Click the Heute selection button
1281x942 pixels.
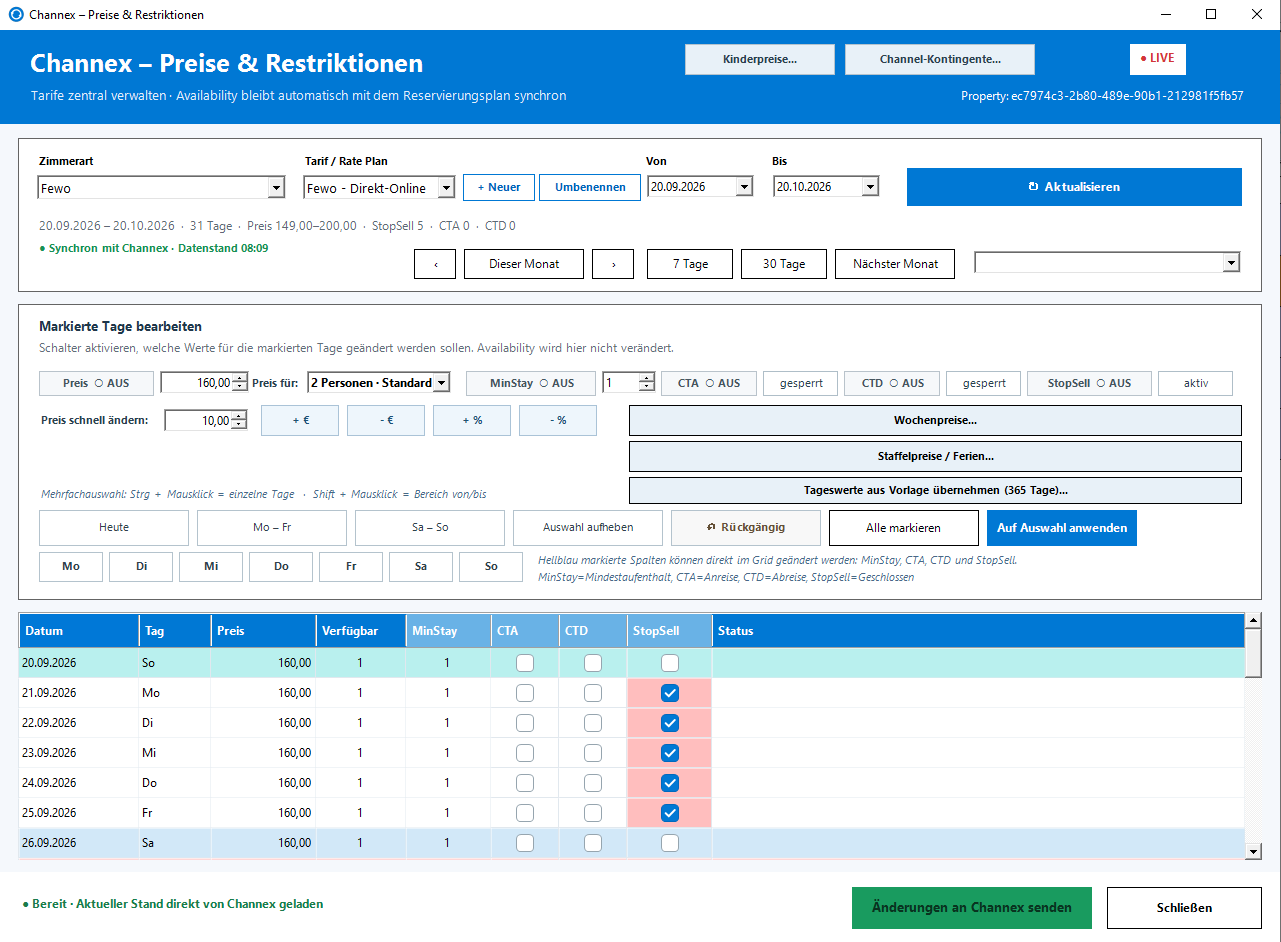point(114,527)
